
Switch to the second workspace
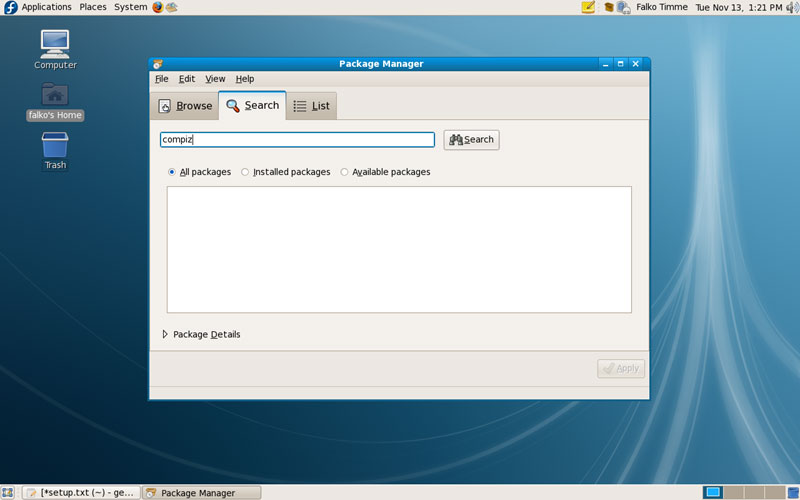pos(733,492)
